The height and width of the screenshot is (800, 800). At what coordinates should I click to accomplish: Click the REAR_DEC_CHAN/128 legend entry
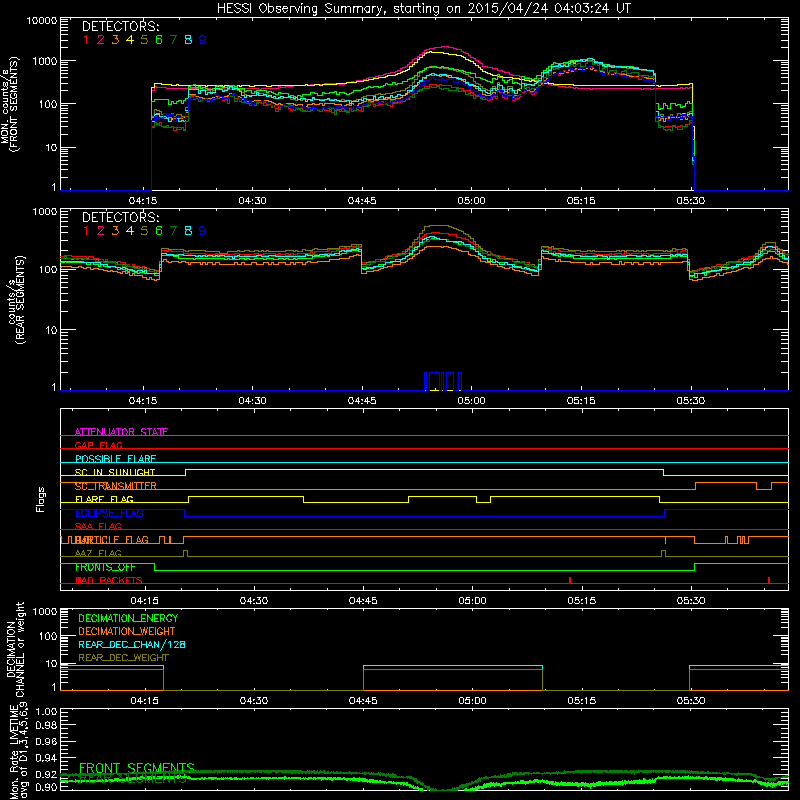coord(132,644)
